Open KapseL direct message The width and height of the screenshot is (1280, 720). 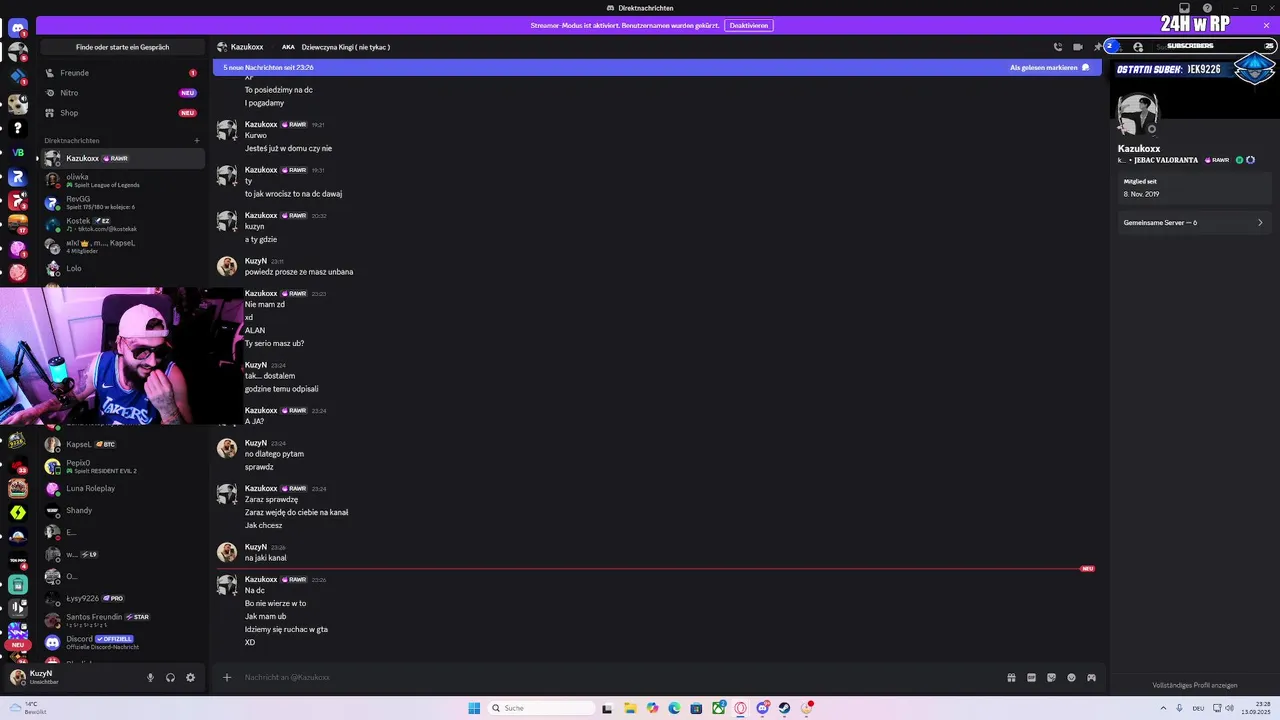point(121,444)
